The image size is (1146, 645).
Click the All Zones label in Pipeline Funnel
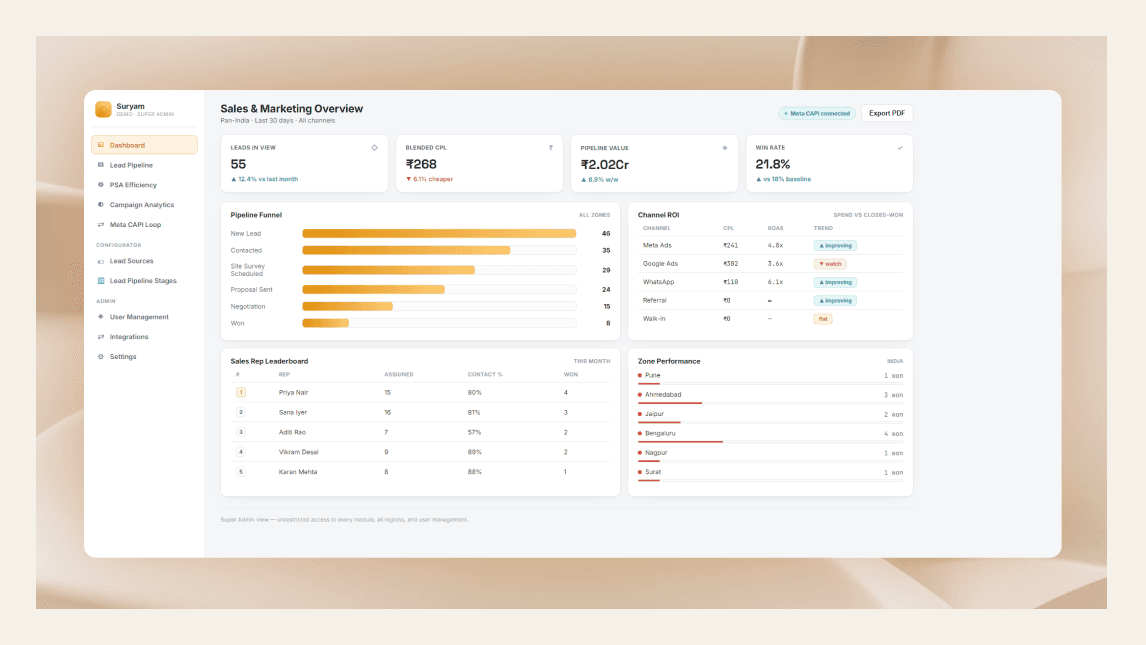[x=594, y=215]
